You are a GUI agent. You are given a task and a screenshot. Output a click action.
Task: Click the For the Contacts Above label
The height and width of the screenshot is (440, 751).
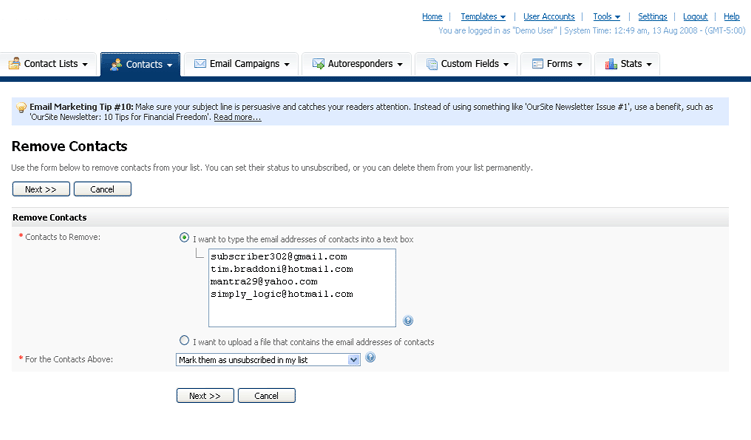tap(69, 359)
